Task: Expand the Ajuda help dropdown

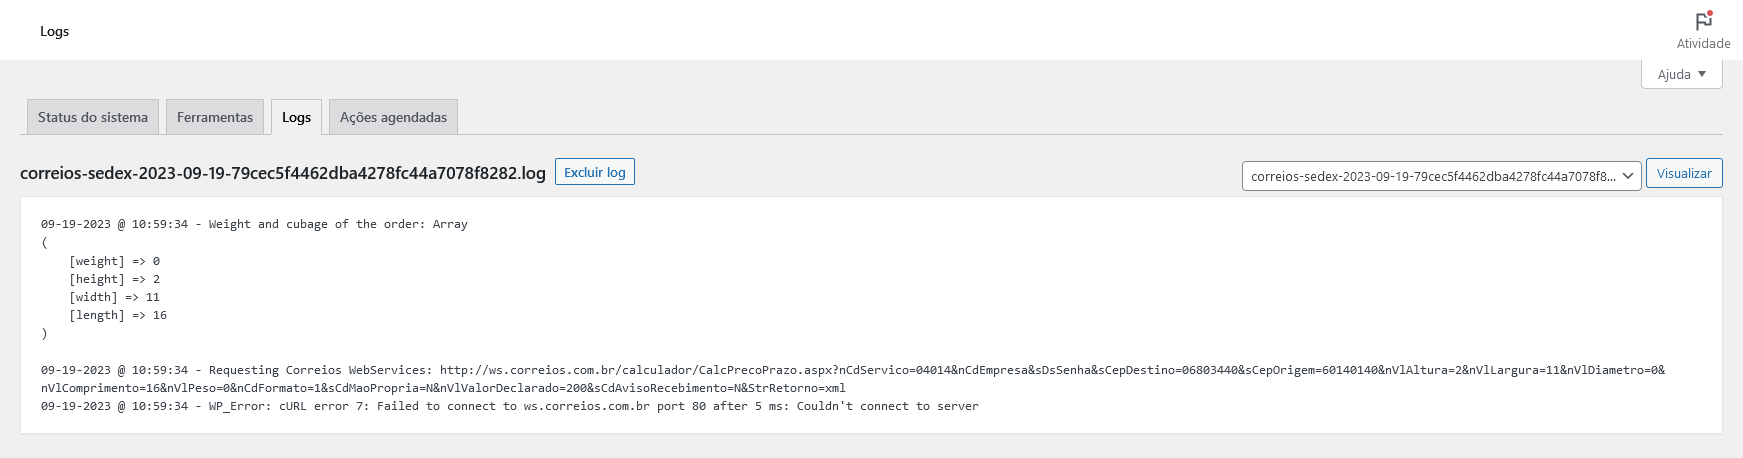Action: click(x=1682, y=74)
